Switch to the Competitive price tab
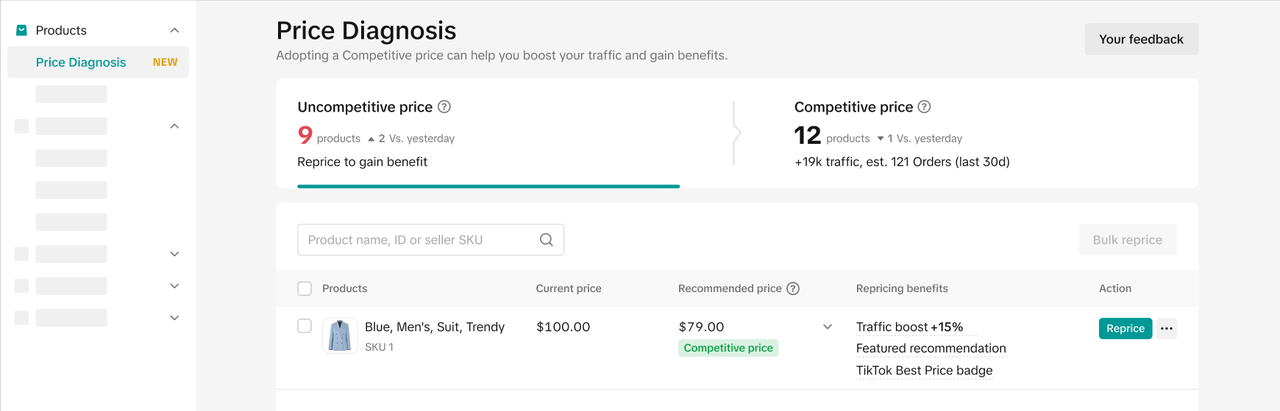The height and width of the screenshot is (411, 1280). [965, 134]
